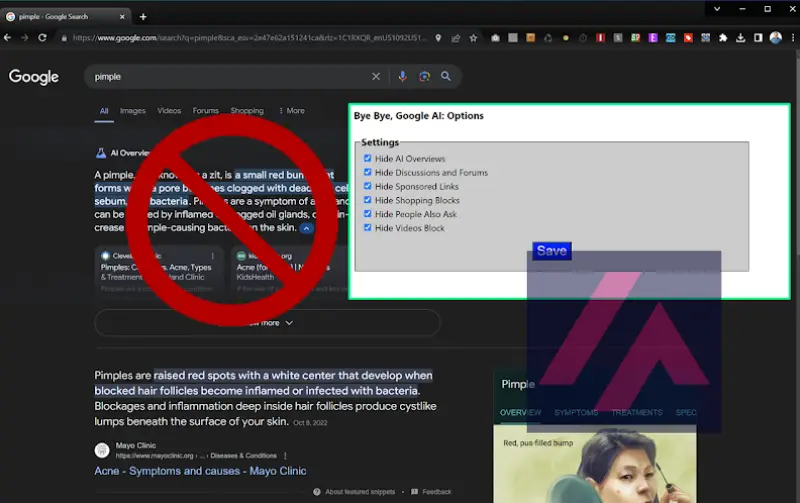Image resolution: width=800 pixels, height=503 pixels.
Task: Open options for Cleveland Clinic source card
Action: pos(213,256)
